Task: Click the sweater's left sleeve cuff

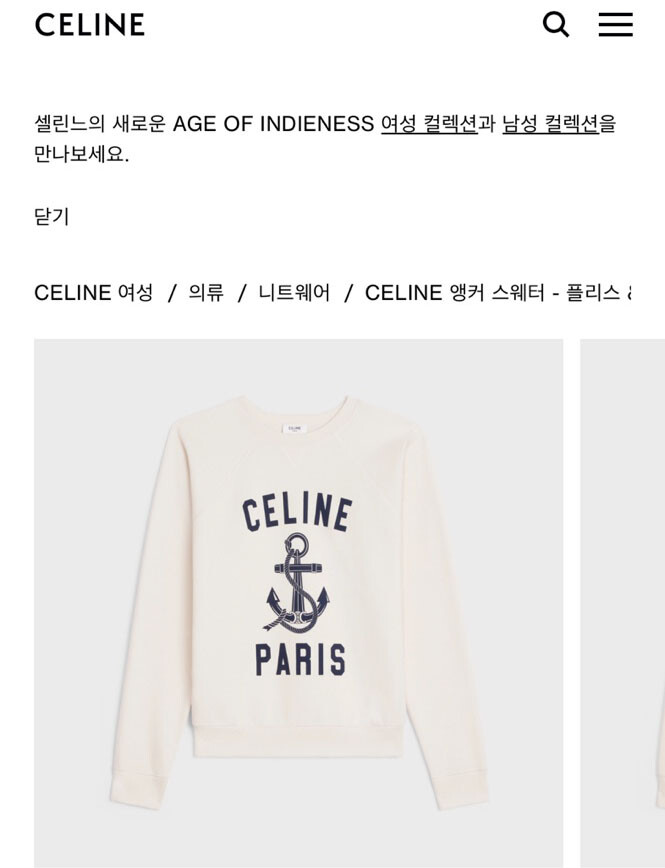Action: tap(137, 790)
